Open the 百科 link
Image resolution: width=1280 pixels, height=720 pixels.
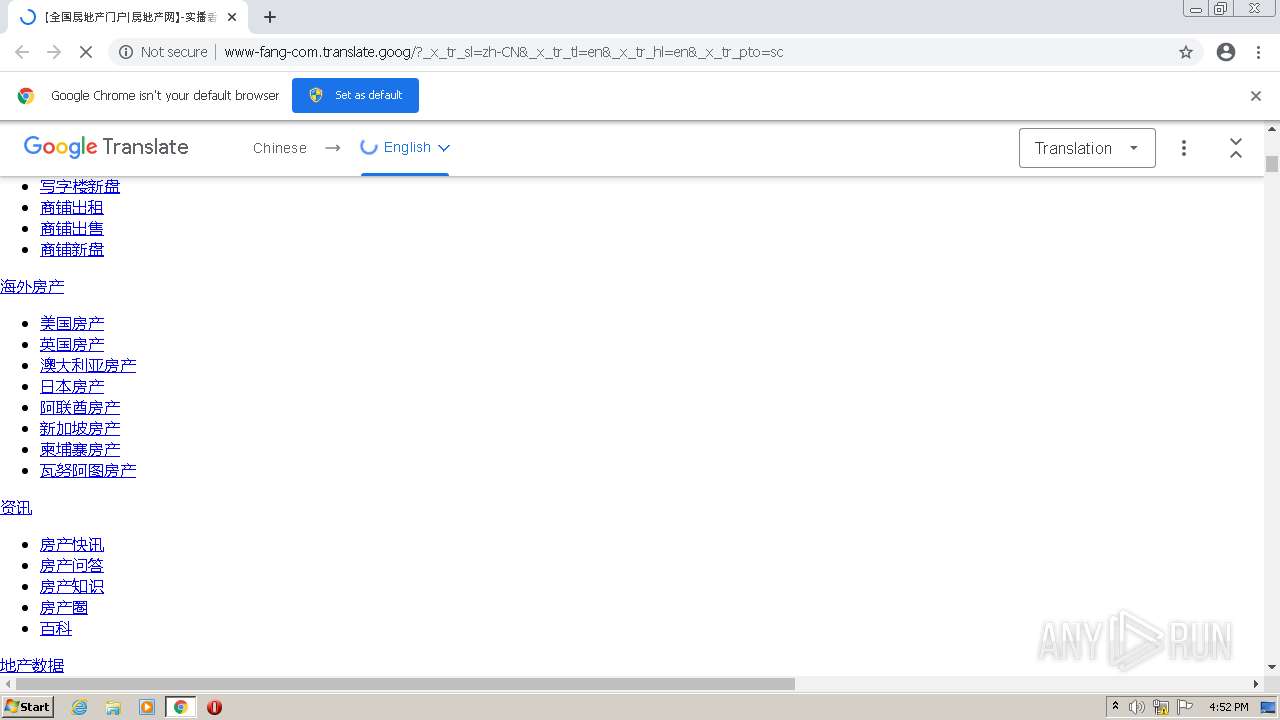point(56,628)
